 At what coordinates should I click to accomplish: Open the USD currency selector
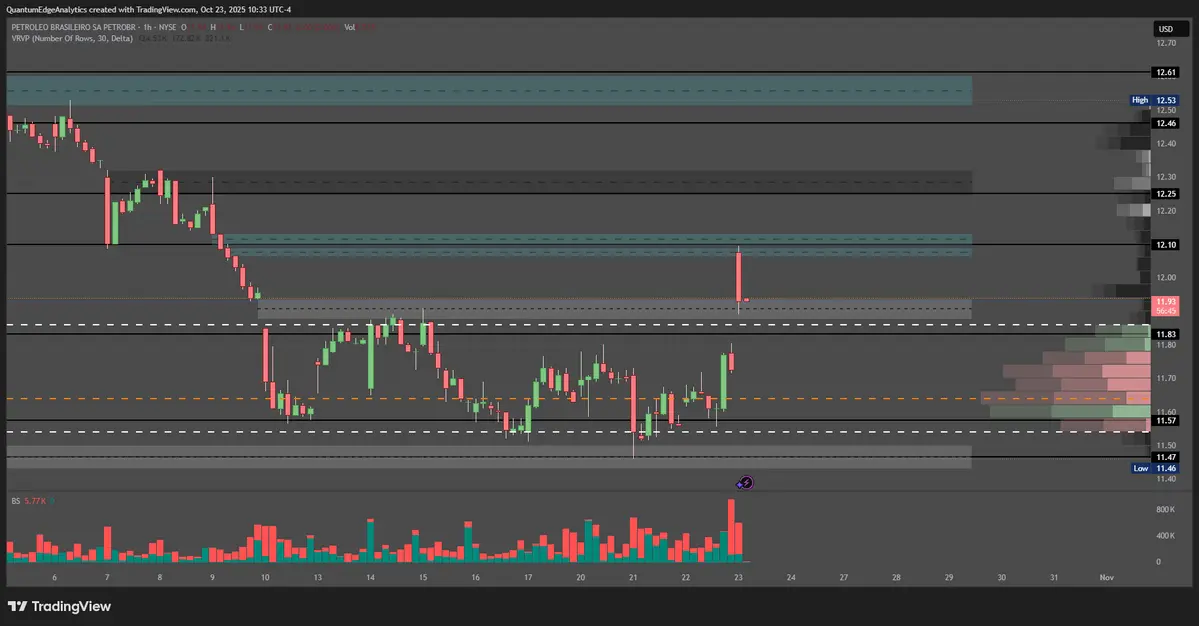coord(1171,29)
